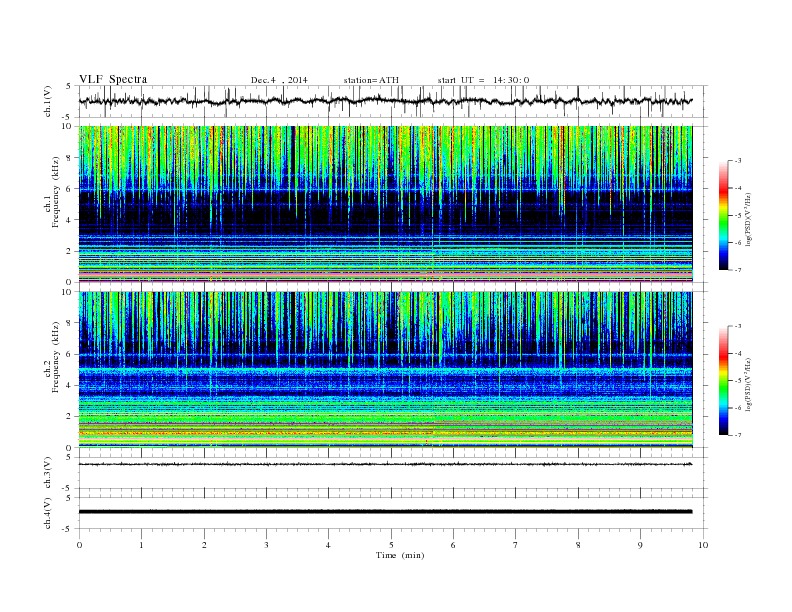Click the "8" kHz tick on ch.2 spectrogram
The image size is (792, 612).
point(69,323)
